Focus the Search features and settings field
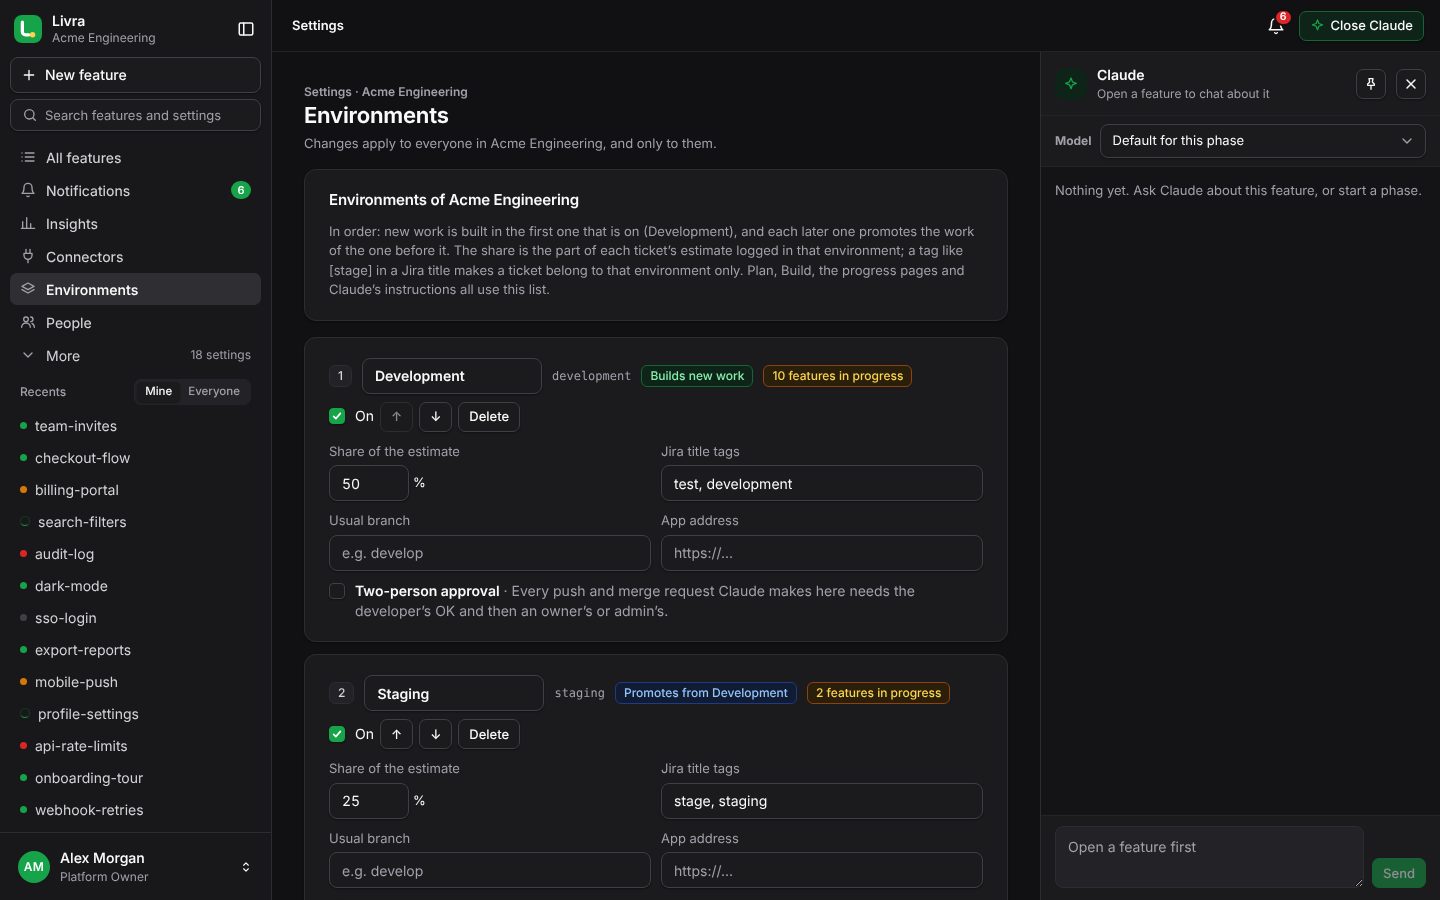 pyautogui.click(x=135, y=115)
